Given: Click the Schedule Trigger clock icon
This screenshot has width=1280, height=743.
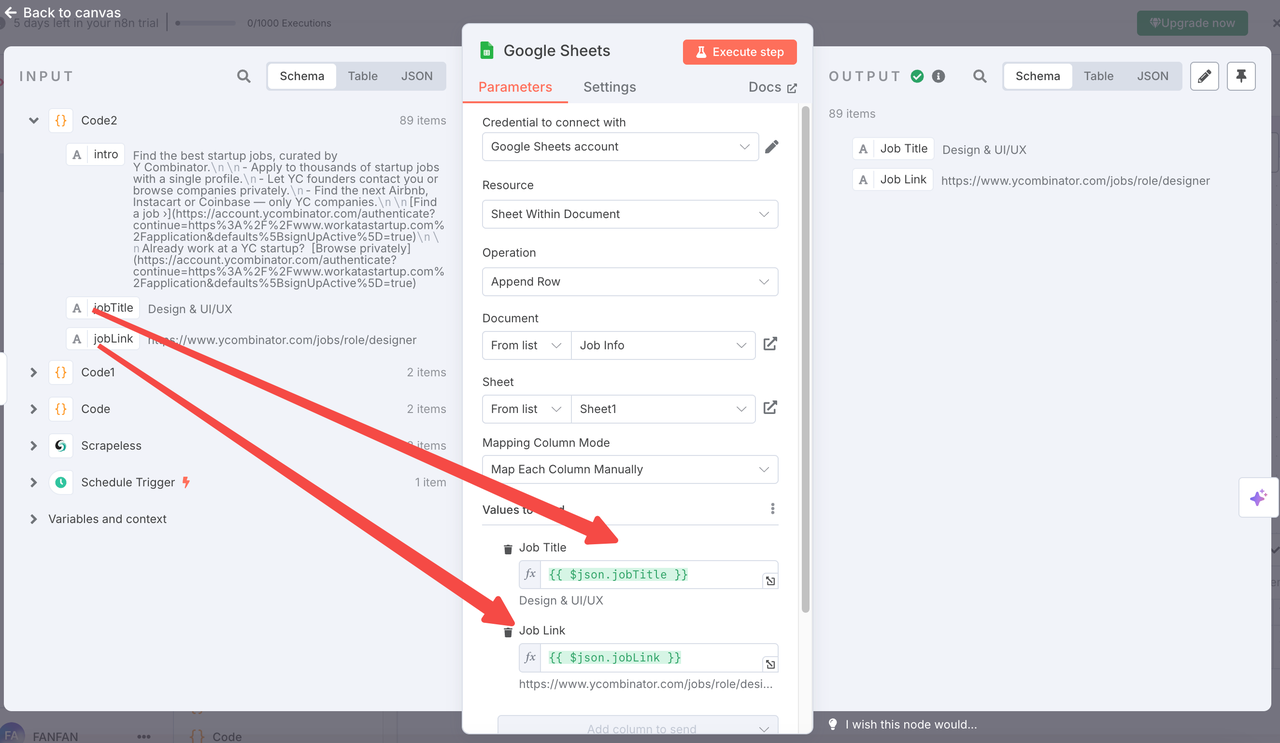Looking at the screenshot, I should pos(61,482).
